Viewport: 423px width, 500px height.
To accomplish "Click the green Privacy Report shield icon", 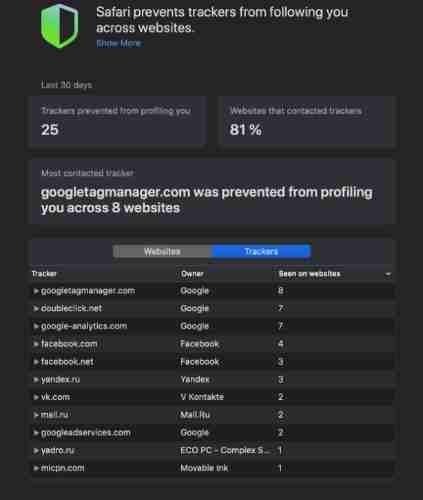I will [x=60, y=26].
